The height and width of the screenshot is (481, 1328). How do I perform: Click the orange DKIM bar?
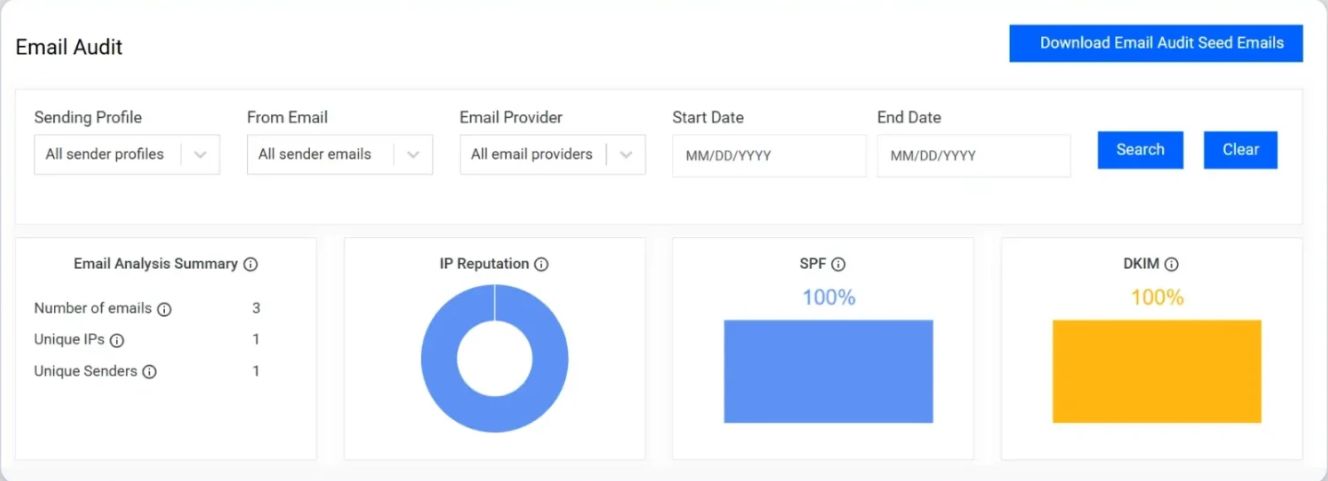[x=1156, y=371]
